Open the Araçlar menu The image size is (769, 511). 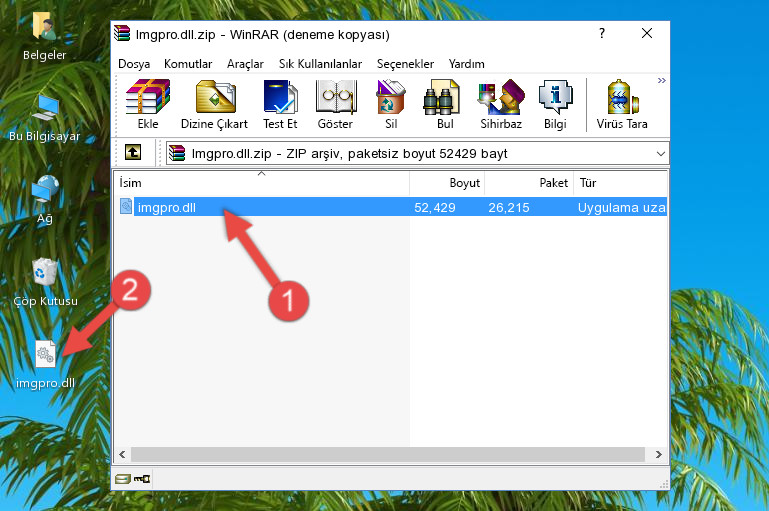(245, 64)
